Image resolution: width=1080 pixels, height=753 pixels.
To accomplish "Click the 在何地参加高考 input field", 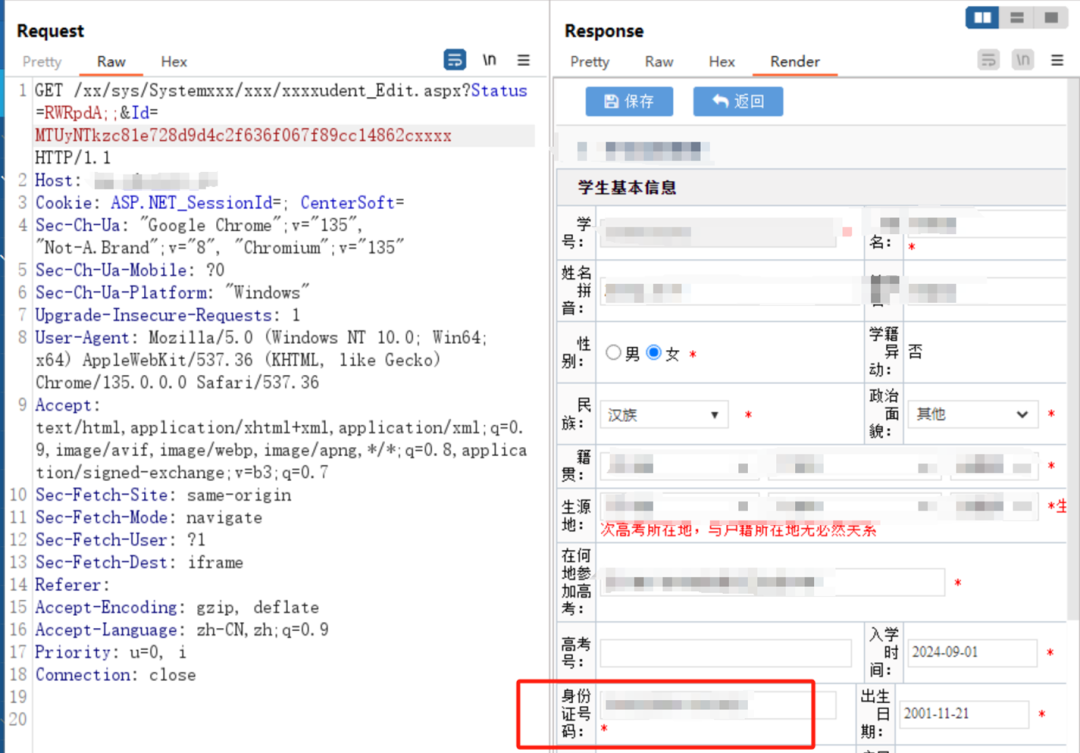I will point(772,582).
